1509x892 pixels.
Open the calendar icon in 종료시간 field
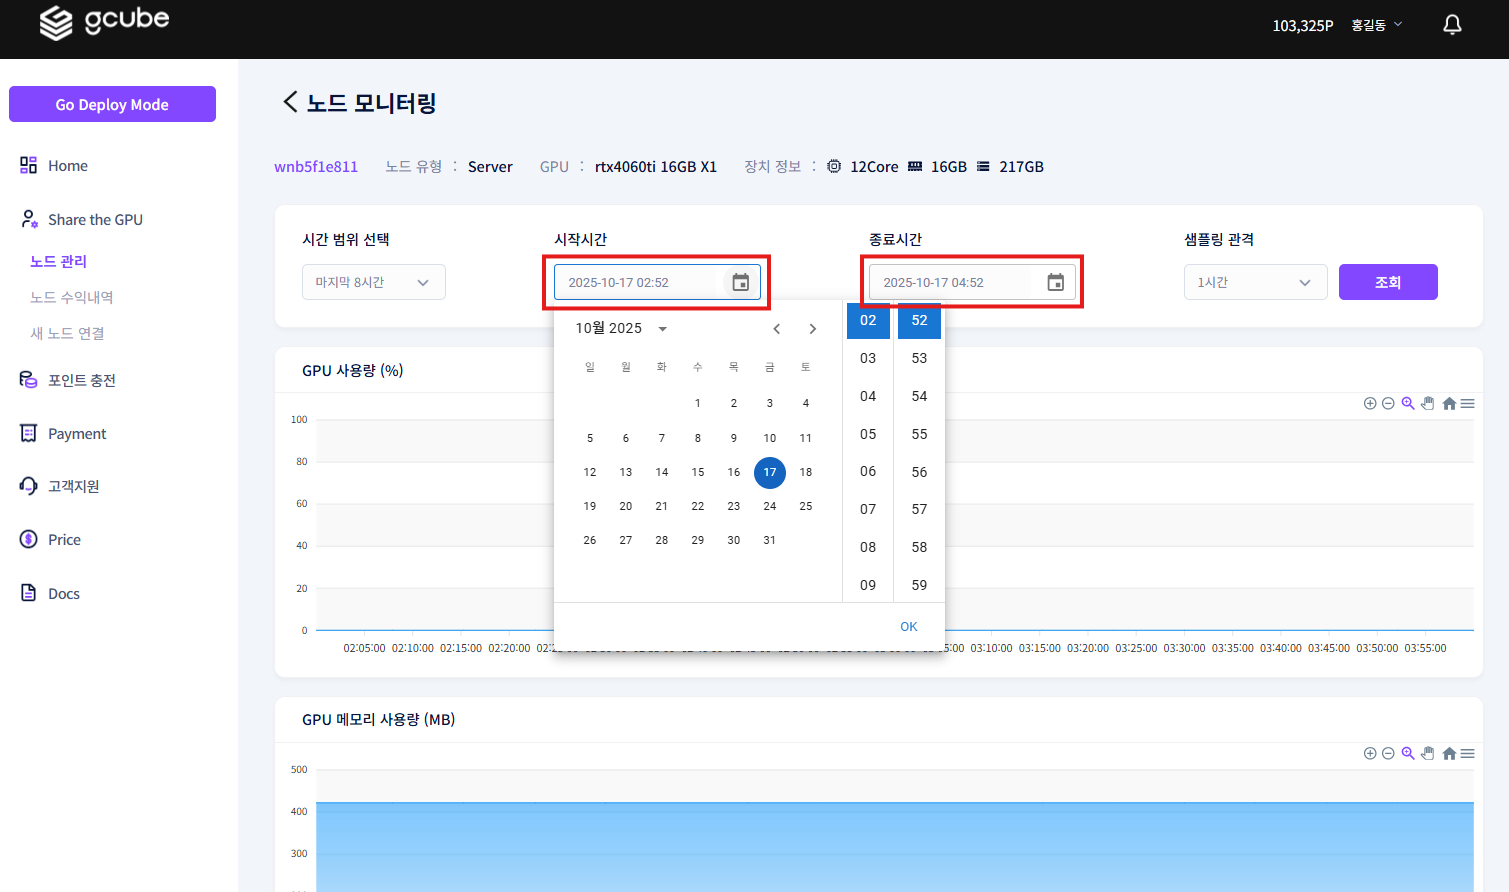tap(1055, 282)
